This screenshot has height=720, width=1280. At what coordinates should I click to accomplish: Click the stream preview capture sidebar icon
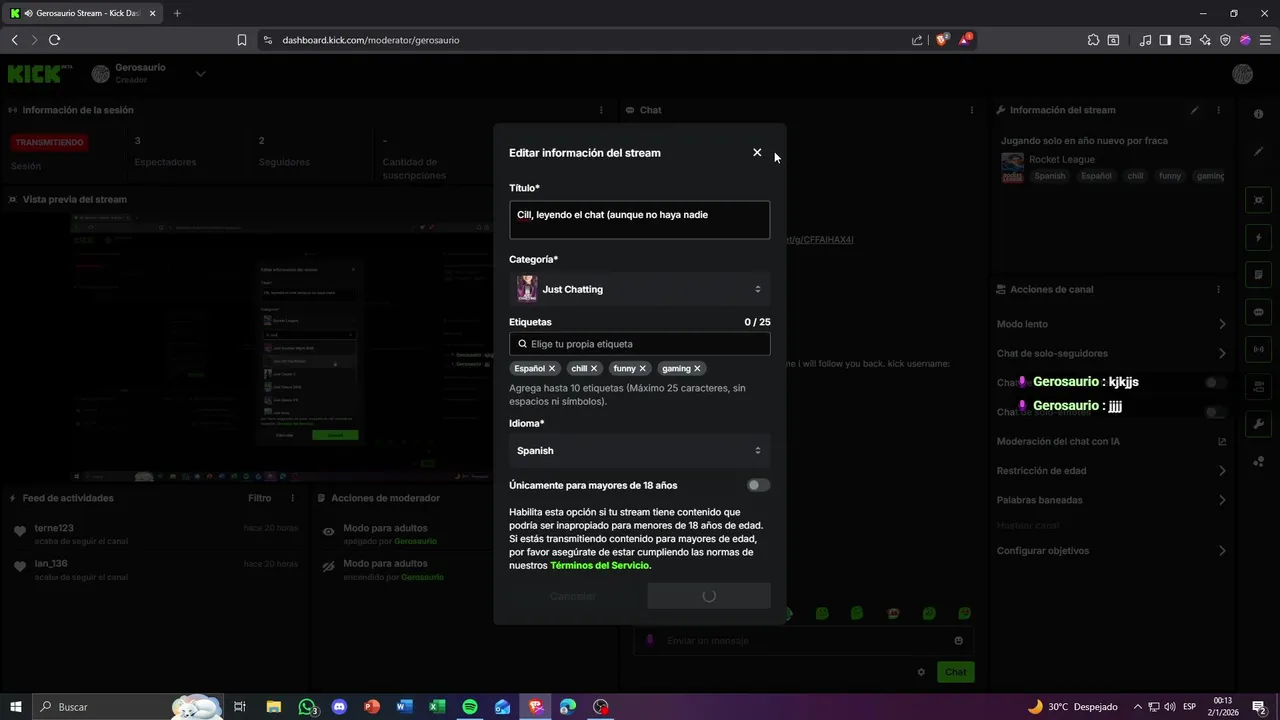pos(1258,200)
